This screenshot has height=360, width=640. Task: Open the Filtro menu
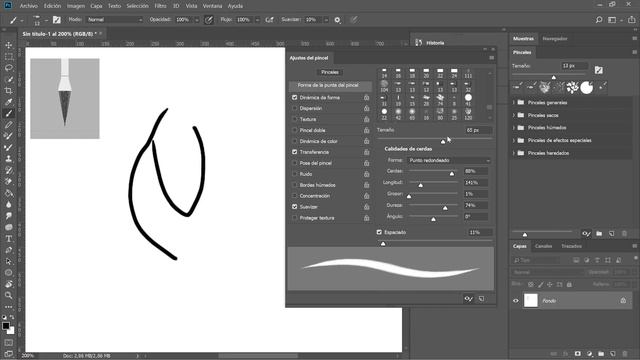tap(160, 6)
